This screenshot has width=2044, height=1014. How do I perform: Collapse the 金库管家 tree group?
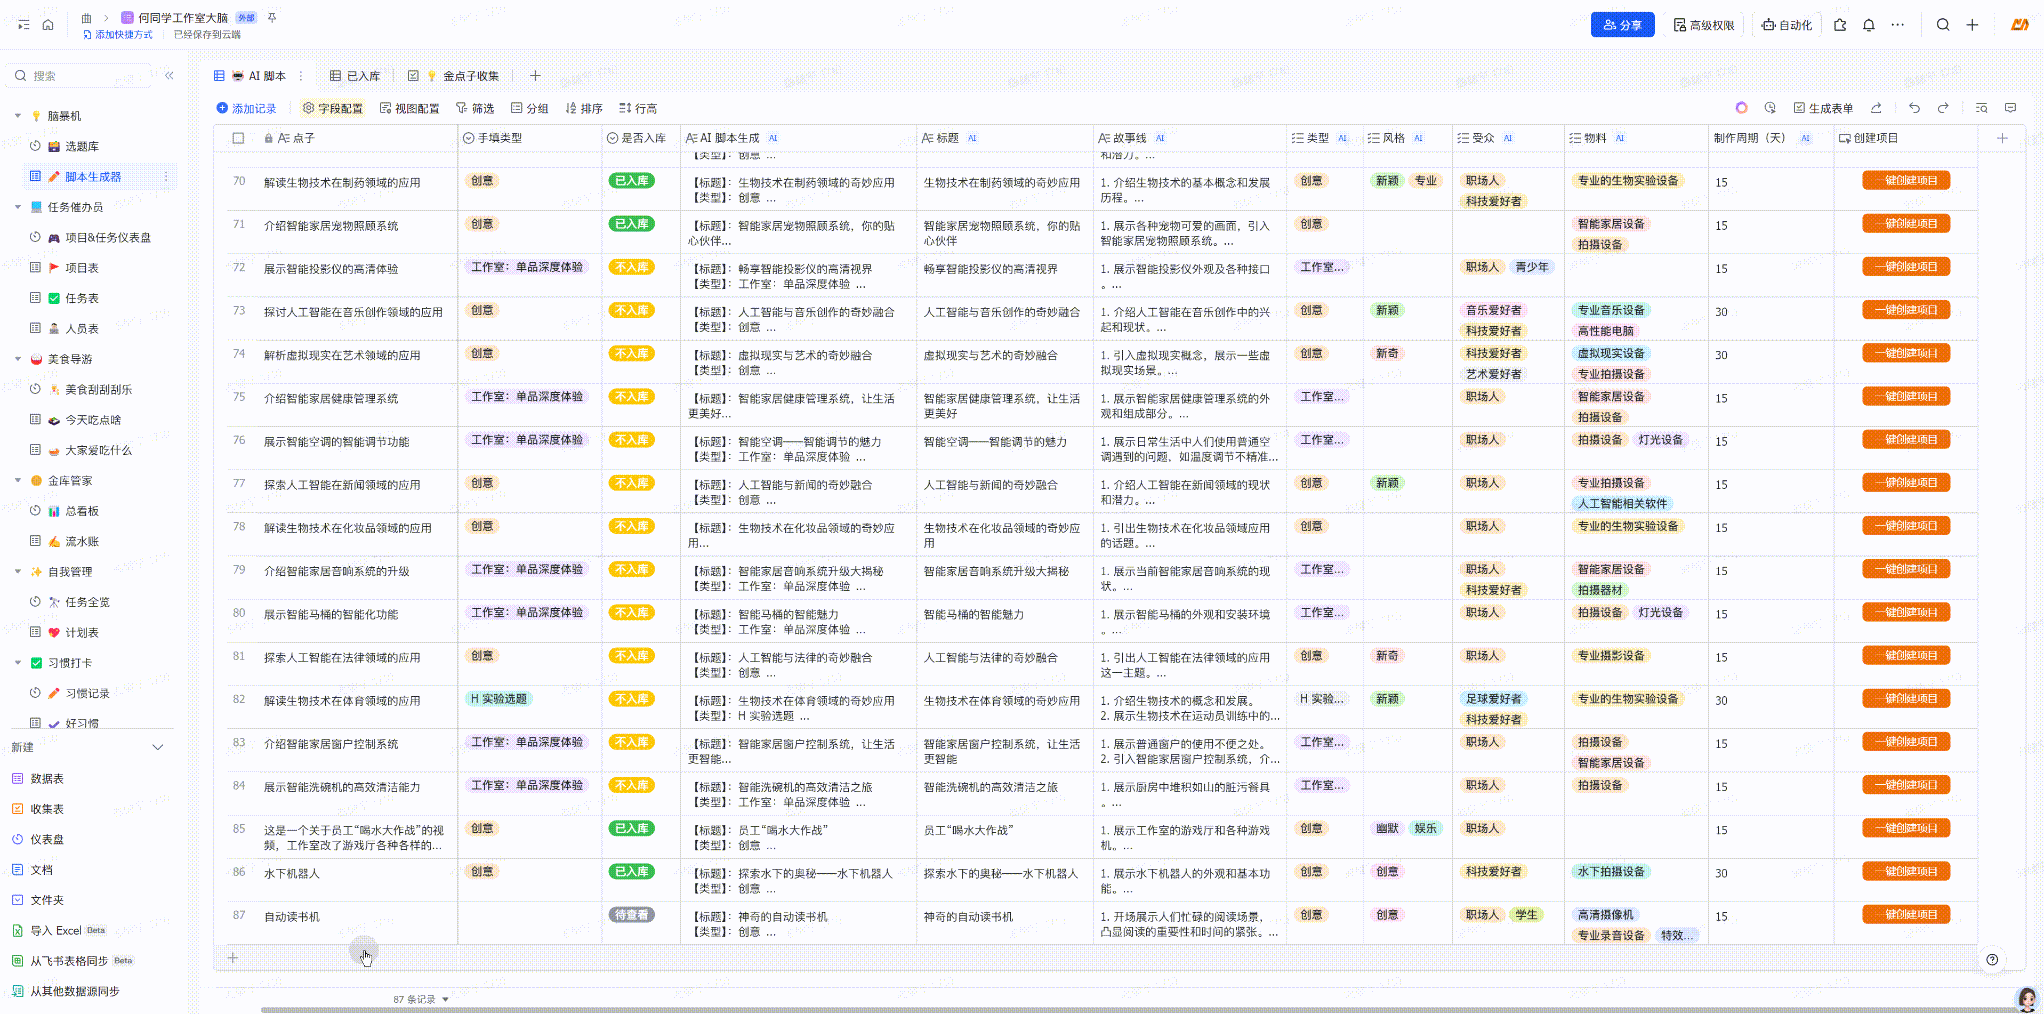pyautogui.click(x=18, y=481)
